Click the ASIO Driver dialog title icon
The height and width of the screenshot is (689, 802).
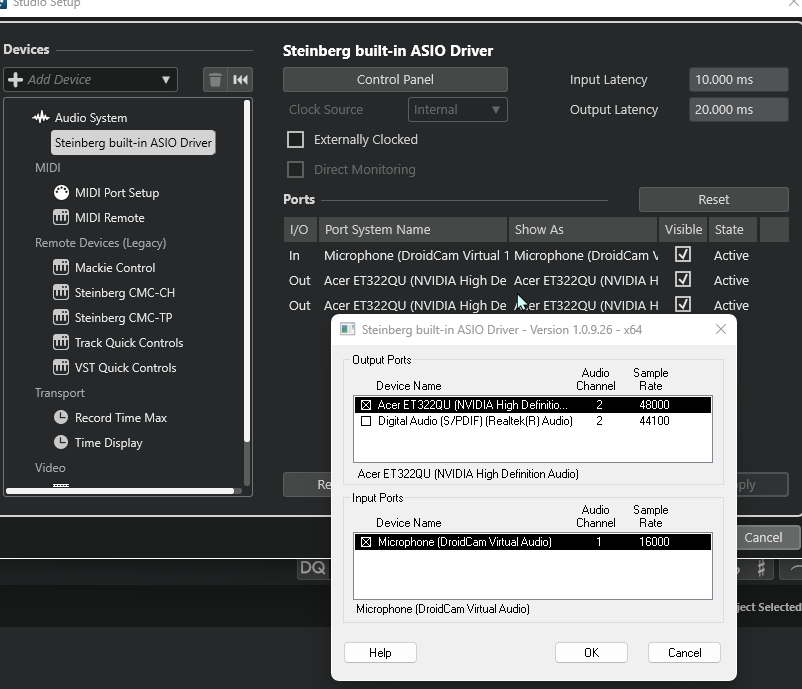pyautogui.click(x=348, y=330)
